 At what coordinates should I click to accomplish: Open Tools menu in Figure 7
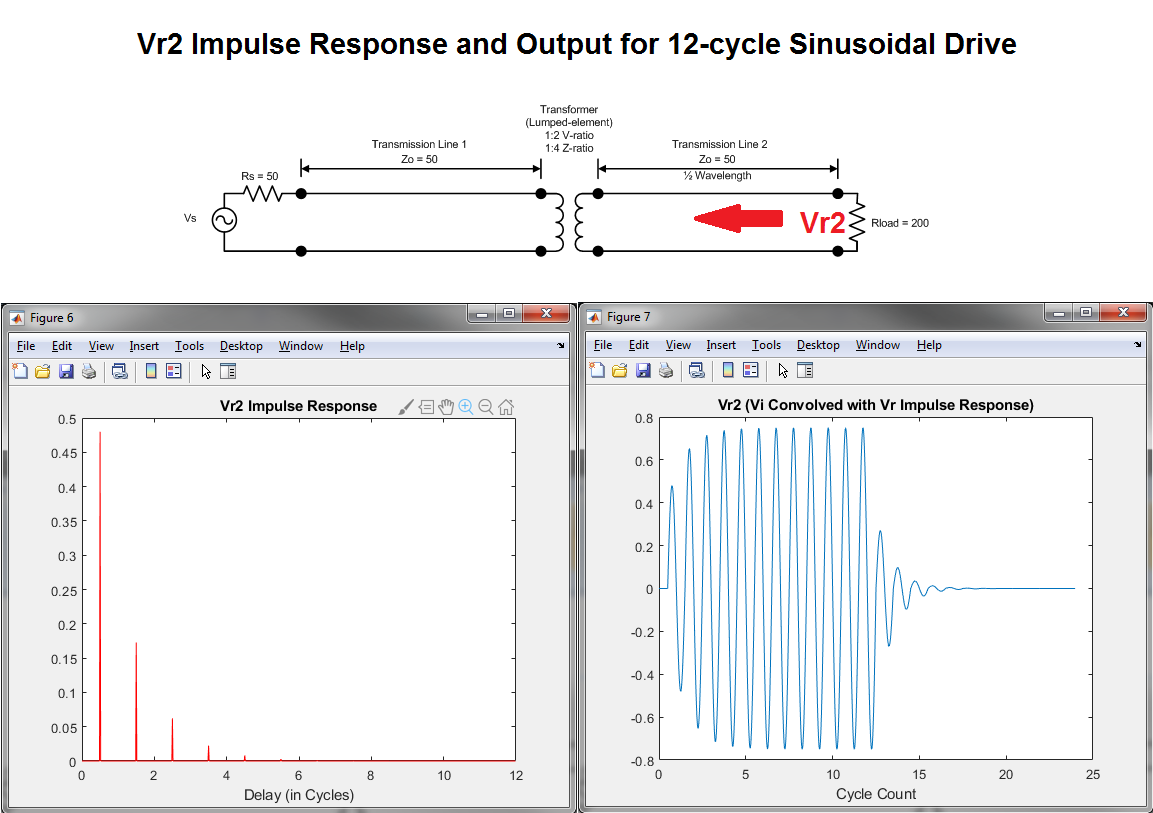click(766, 345)
